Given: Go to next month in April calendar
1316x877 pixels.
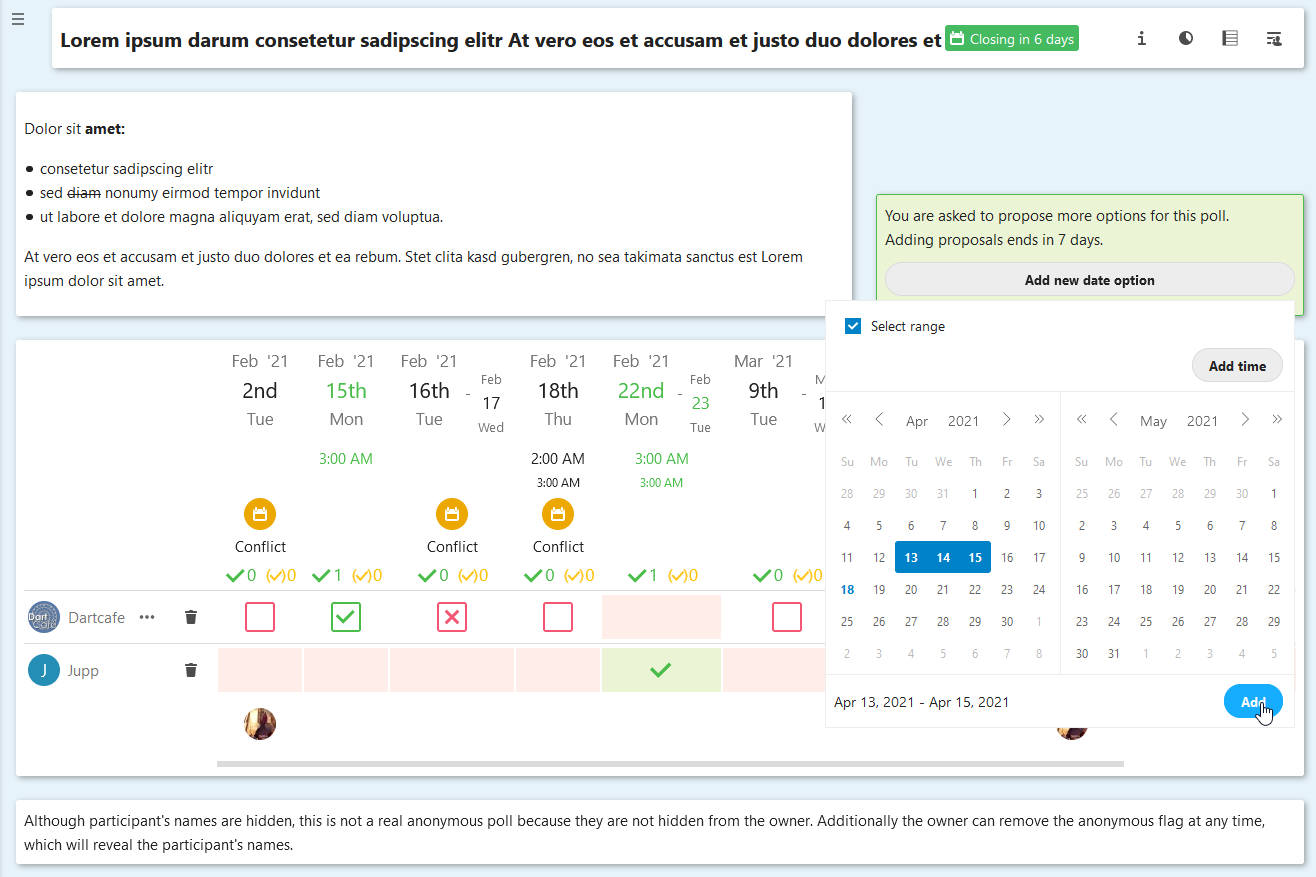Looking at the screenshot, I should tap(1007, 419).
